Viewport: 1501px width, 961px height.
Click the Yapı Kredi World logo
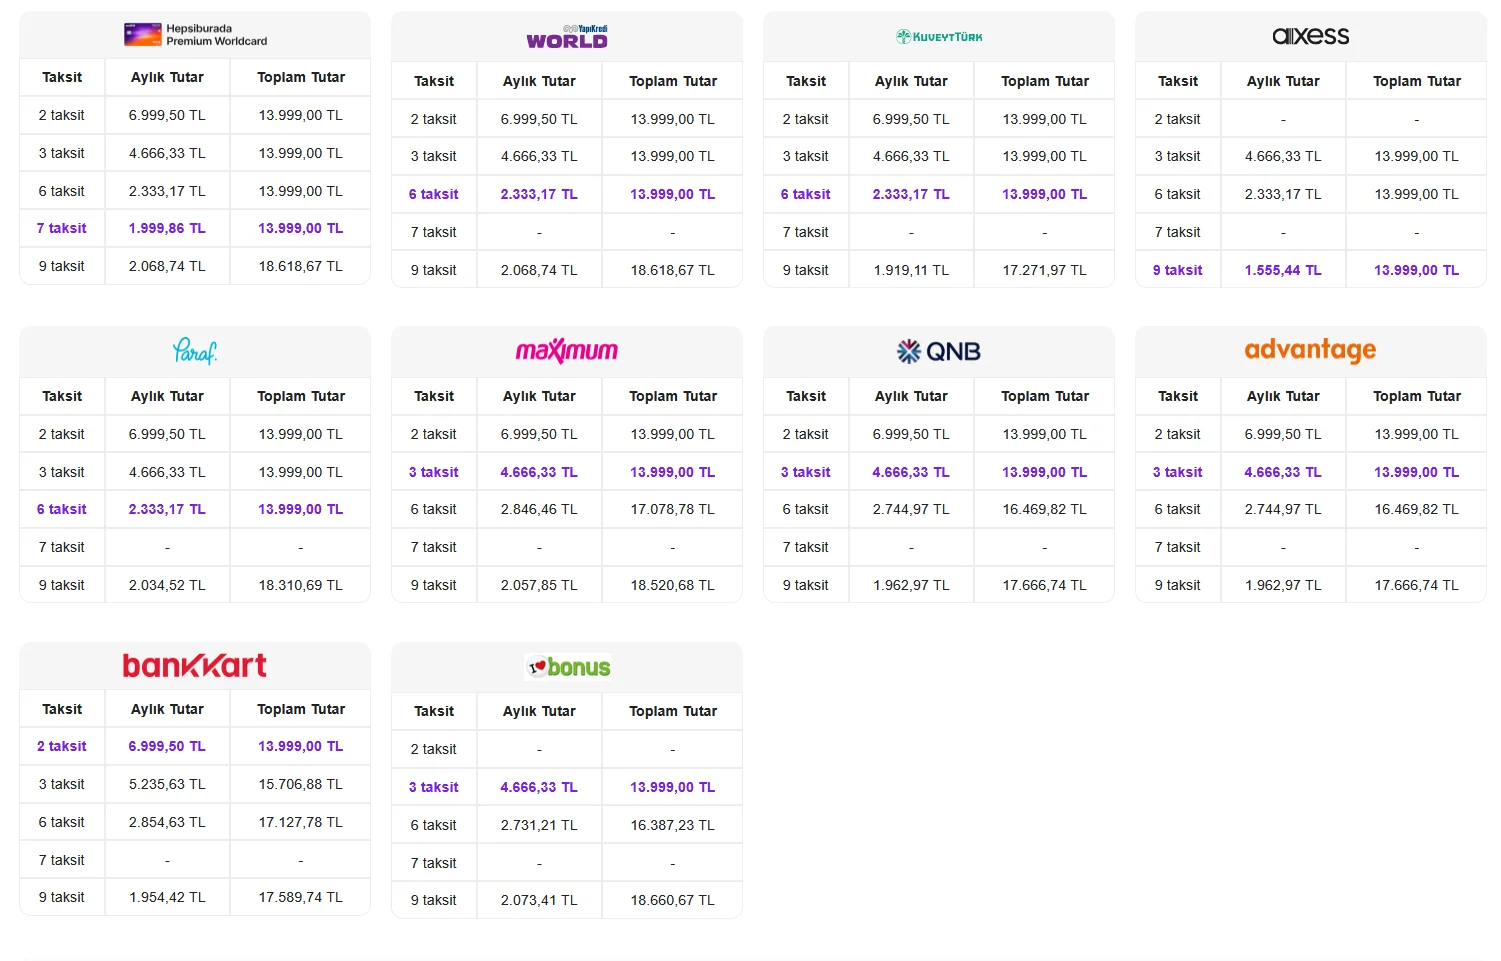coord(567,37)
